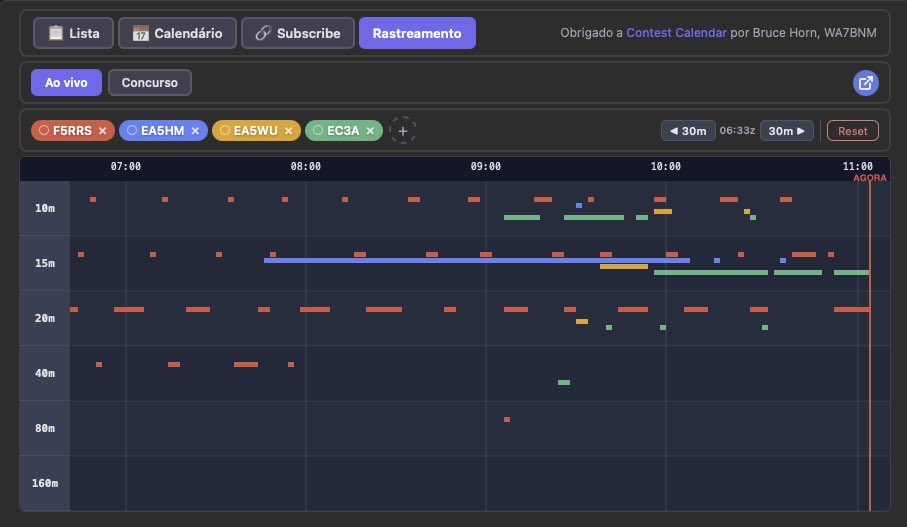Click the red F5RRS dot on 80m
This screenshot has height=527, width=907.
(507, 419)
